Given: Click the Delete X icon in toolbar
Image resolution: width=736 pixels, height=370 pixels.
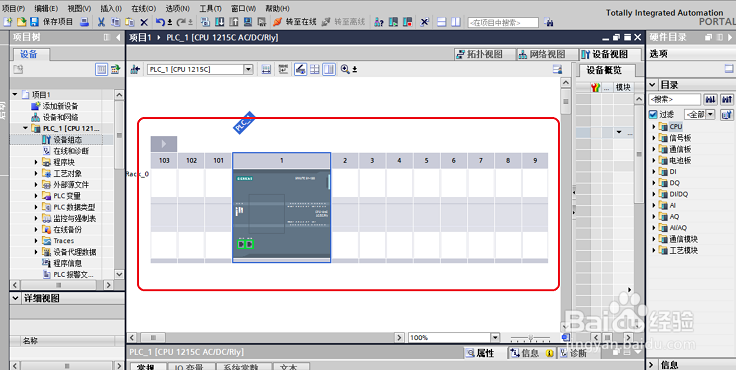Looking at the screenshot, I should [144, 22].
